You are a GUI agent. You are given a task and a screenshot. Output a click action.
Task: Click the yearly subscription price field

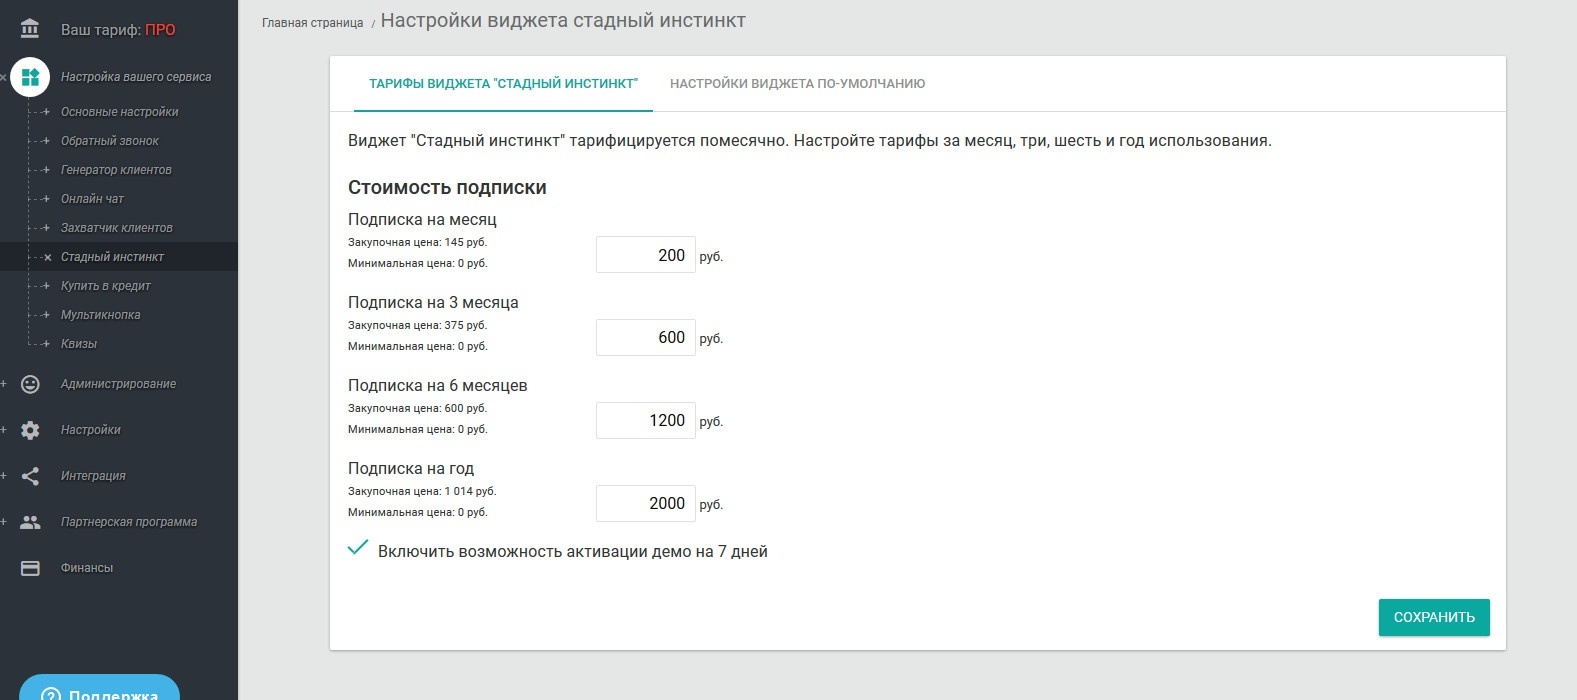[x=646, y=503]
